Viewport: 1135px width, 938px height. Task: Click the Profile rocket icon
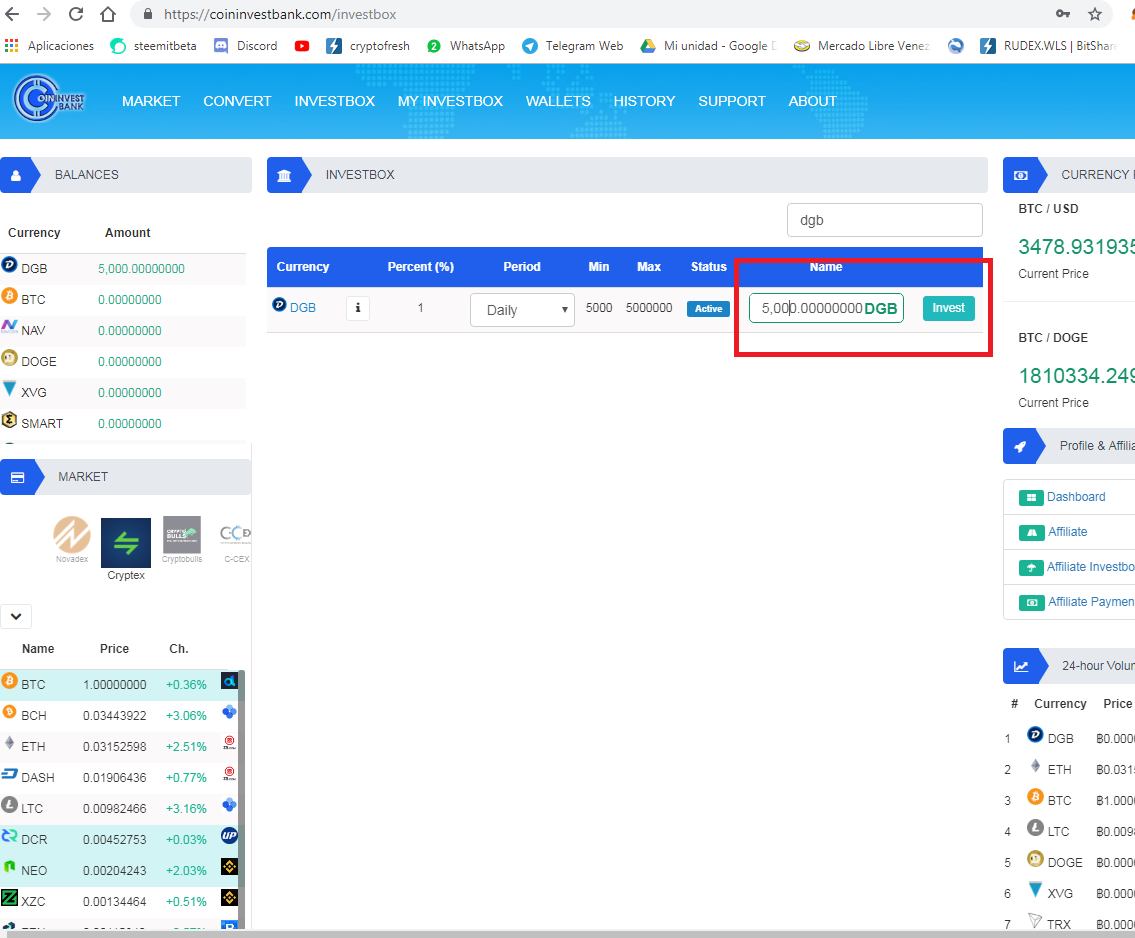(x=1021, y=447)
